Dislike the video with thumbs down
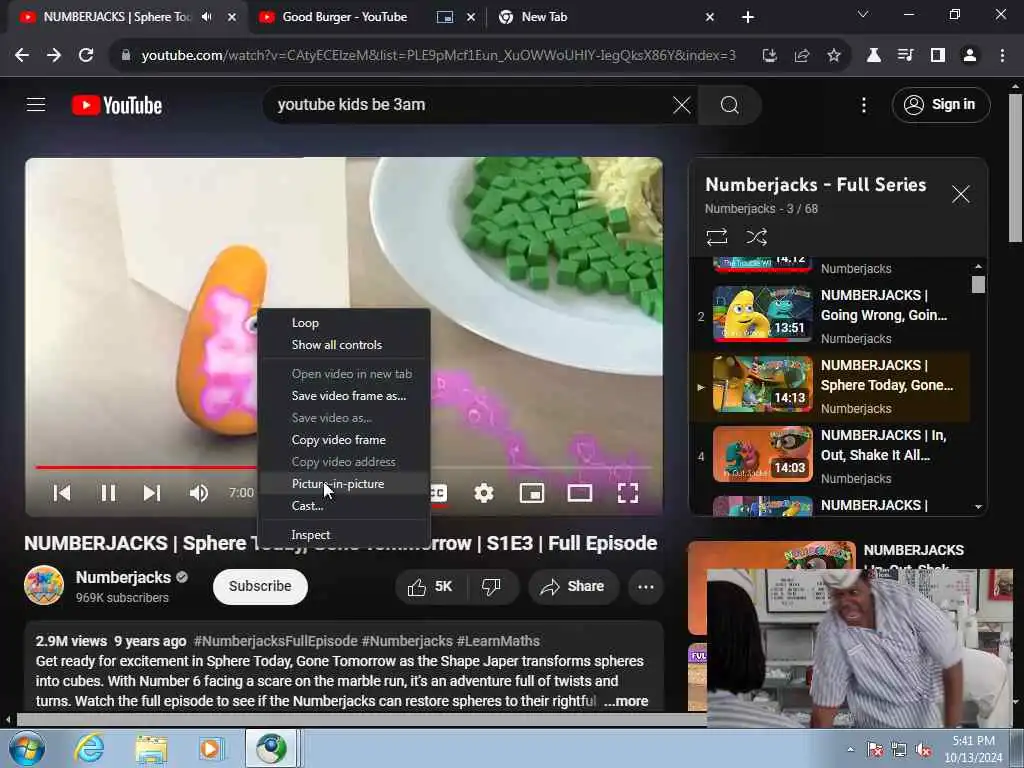The height and width of the screenshot is (768, 1024). [491, 586]
